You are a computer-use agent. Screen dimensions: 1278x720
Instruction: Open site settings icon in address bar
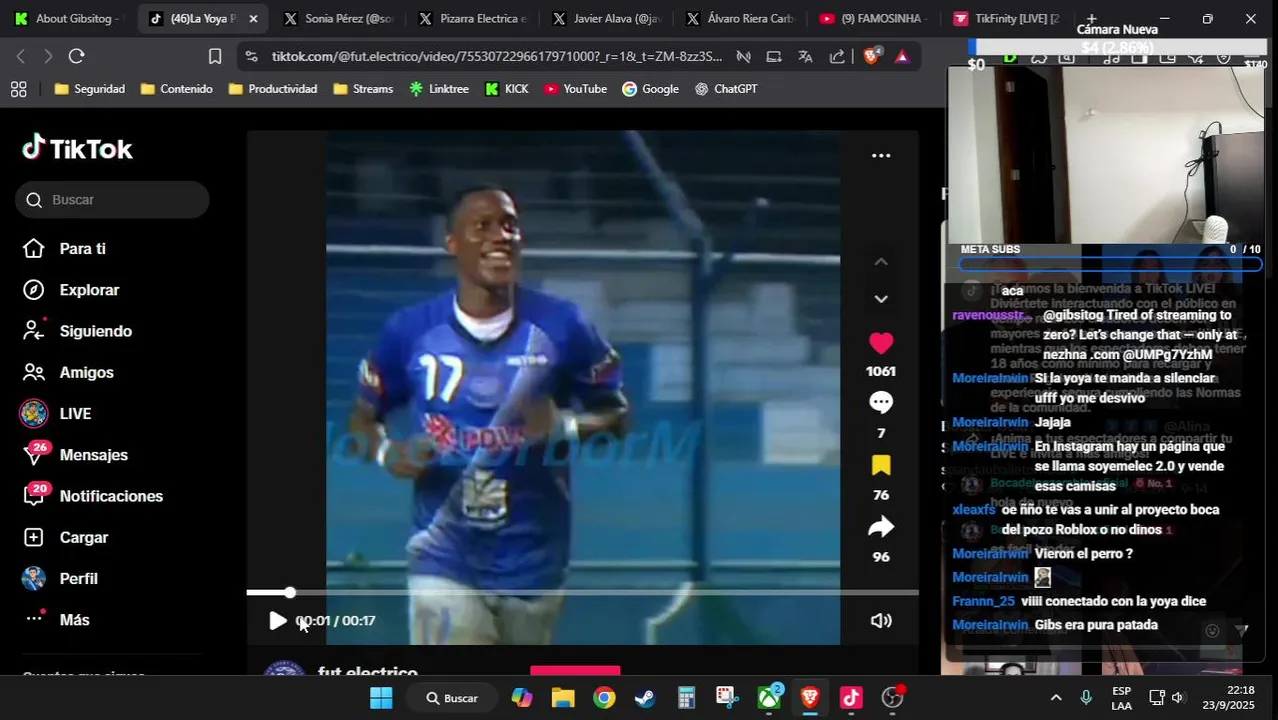pos(251,56)
